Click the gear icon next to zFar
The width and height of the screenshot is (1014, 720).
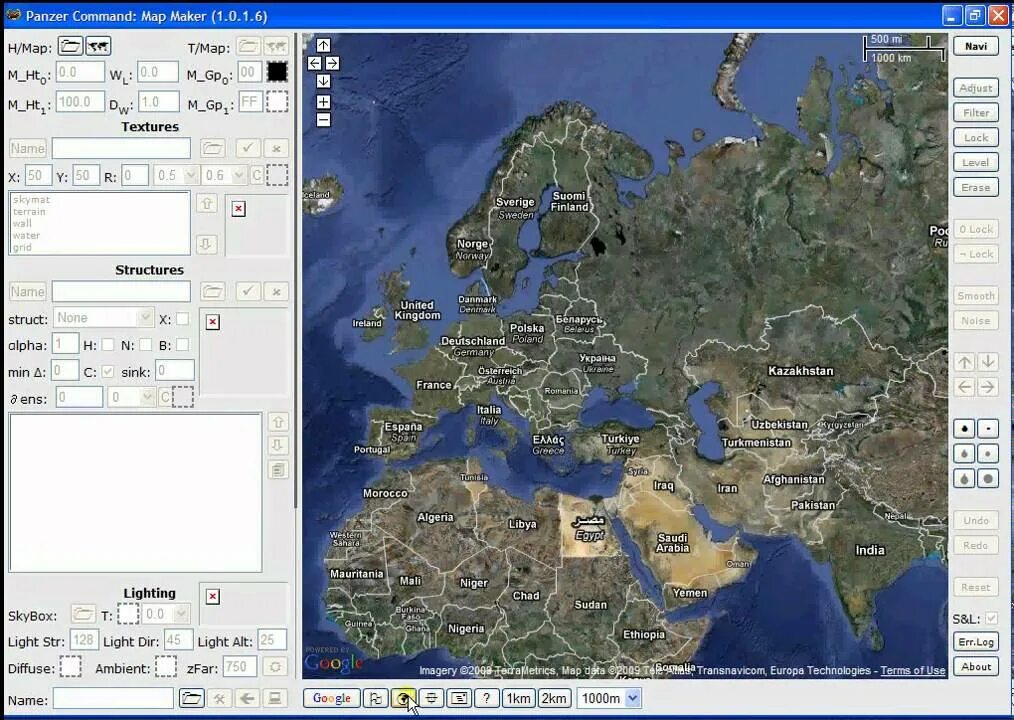click(x=275, y=666)
